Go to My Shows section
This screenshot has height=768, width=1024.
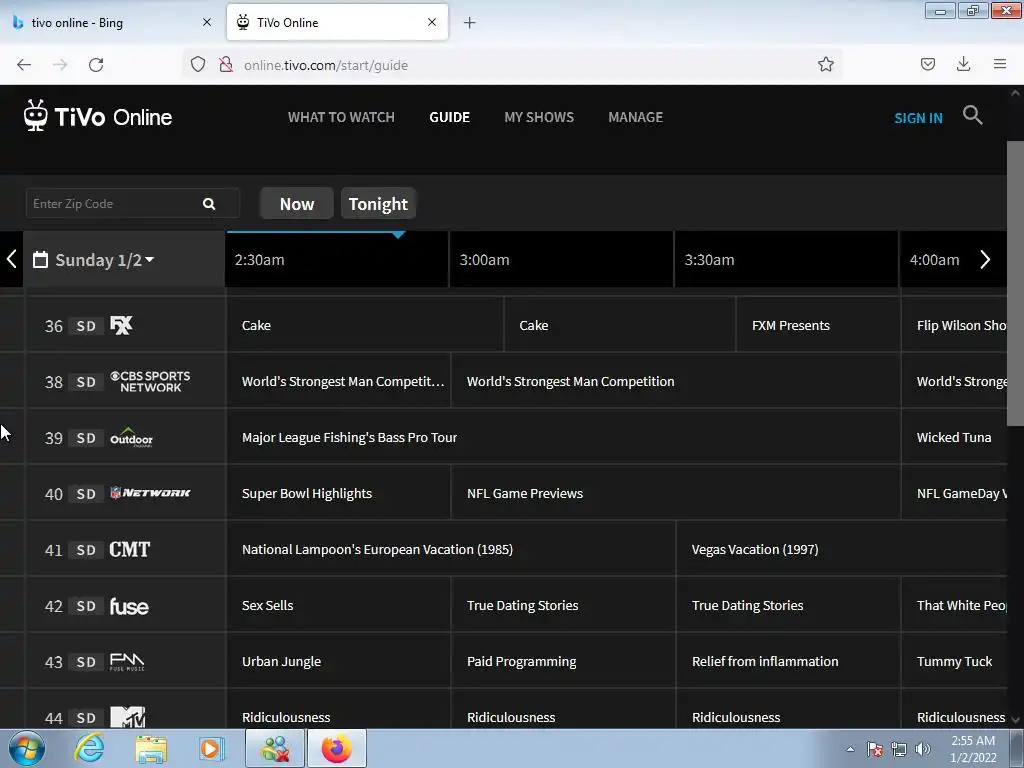pos(539,117)
